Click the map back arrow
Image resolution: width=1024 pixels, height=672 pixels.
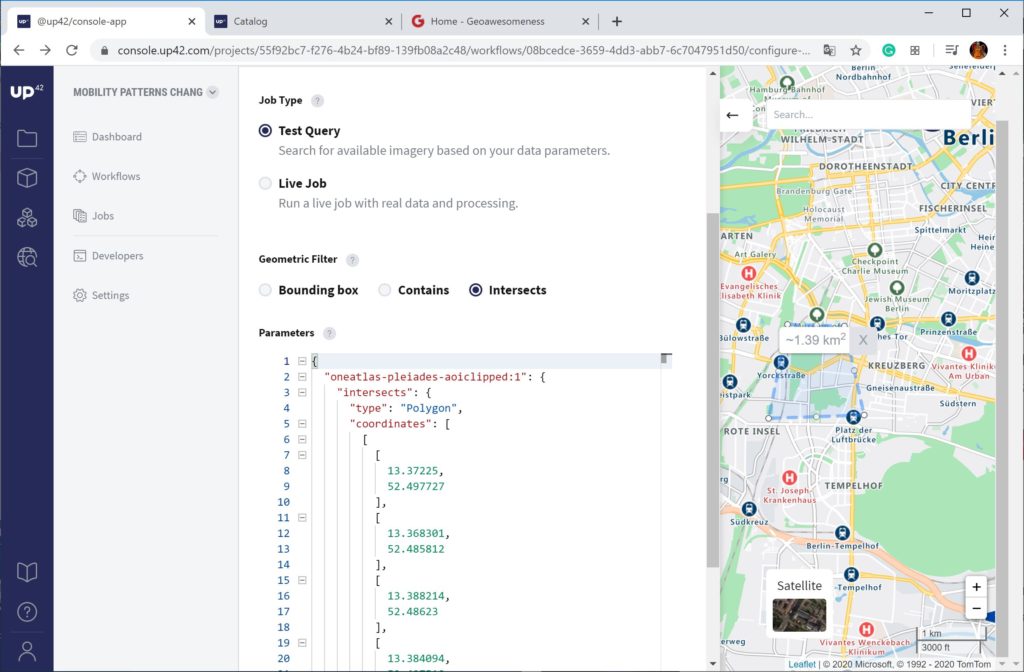tap(732, 115)
